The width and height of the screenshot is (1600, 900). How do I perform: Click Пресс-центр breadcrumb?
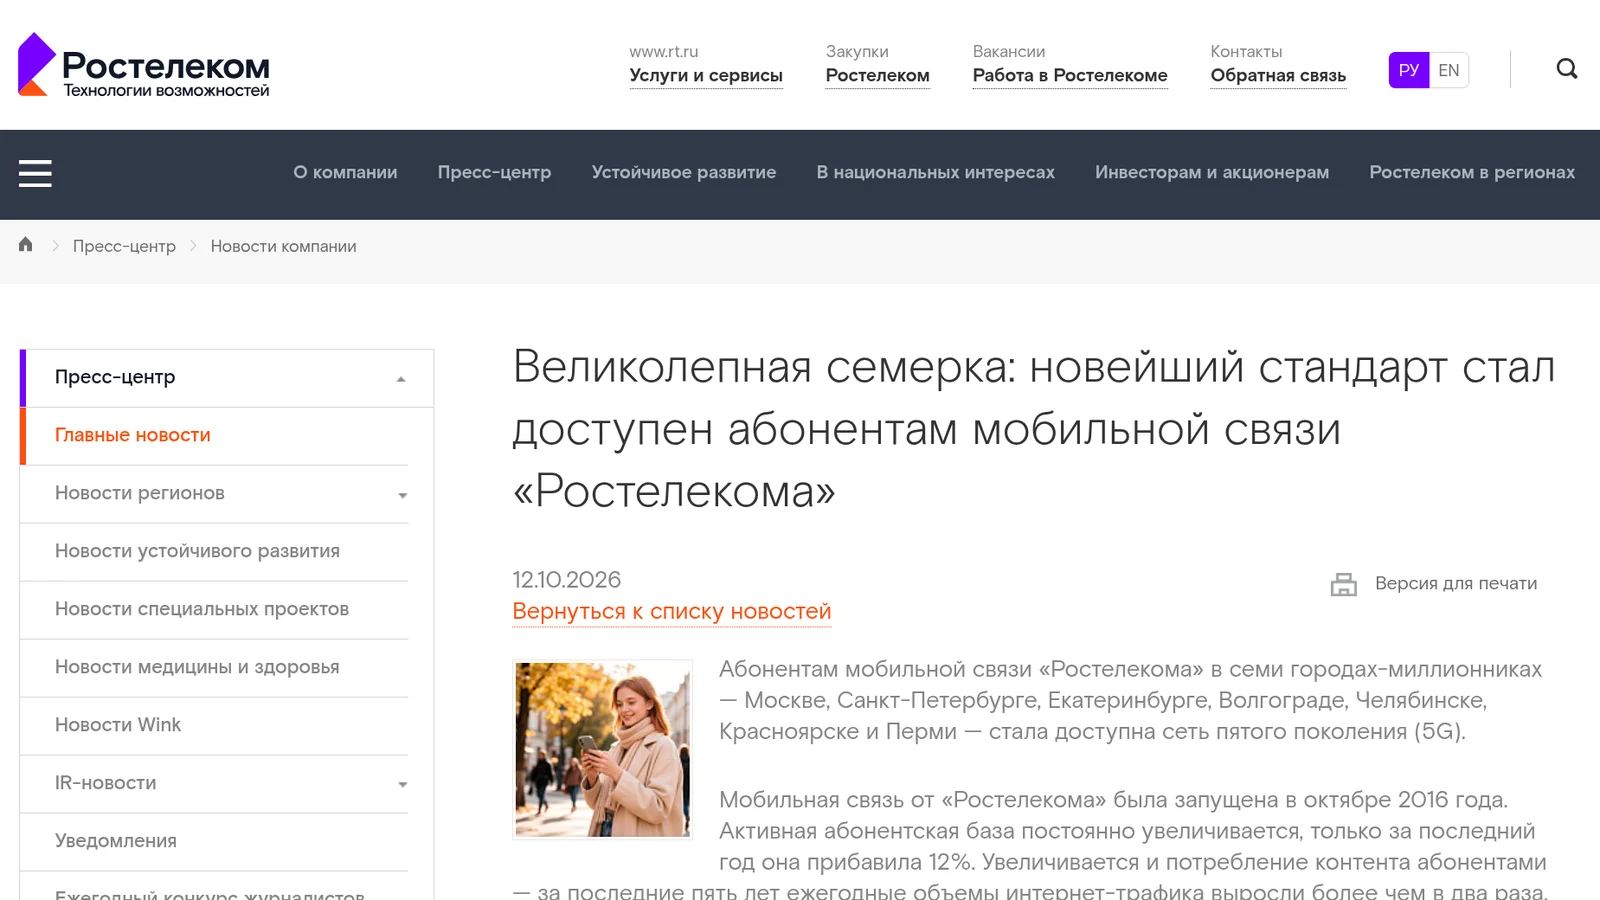tap(124, 246)
